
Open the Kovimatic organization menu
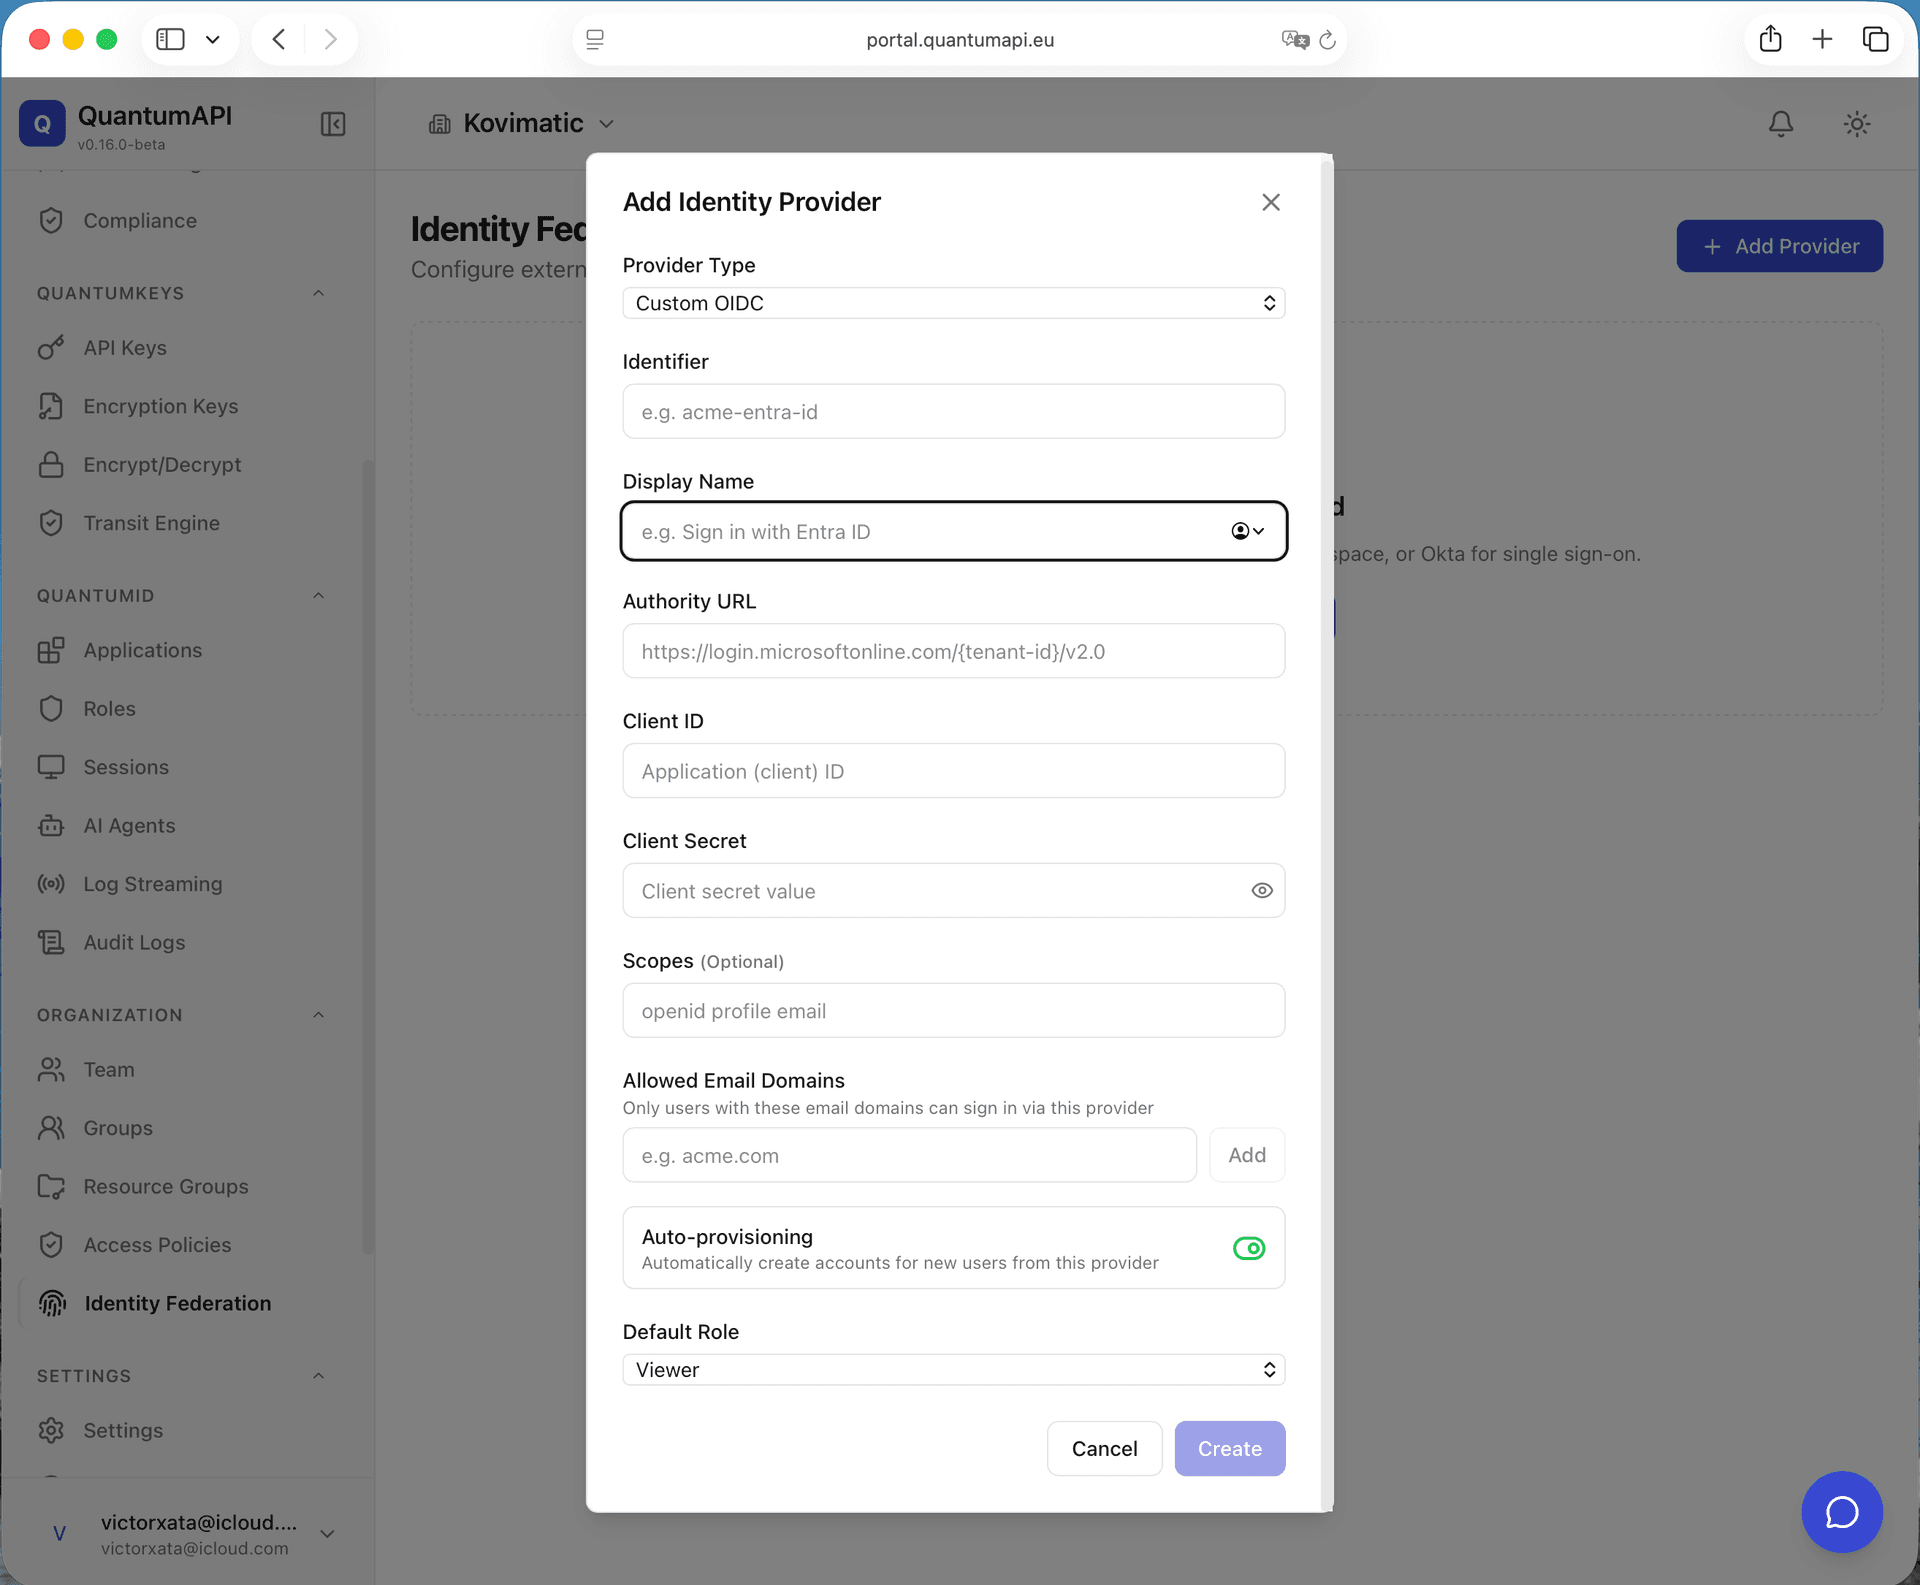(x=522, y=123)
